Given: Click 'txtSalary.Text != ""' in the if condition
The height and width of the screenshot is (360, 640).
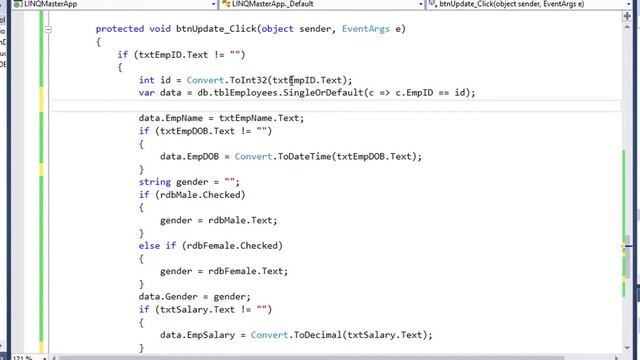Looking at the screenshot, I should tap(213, 309).
